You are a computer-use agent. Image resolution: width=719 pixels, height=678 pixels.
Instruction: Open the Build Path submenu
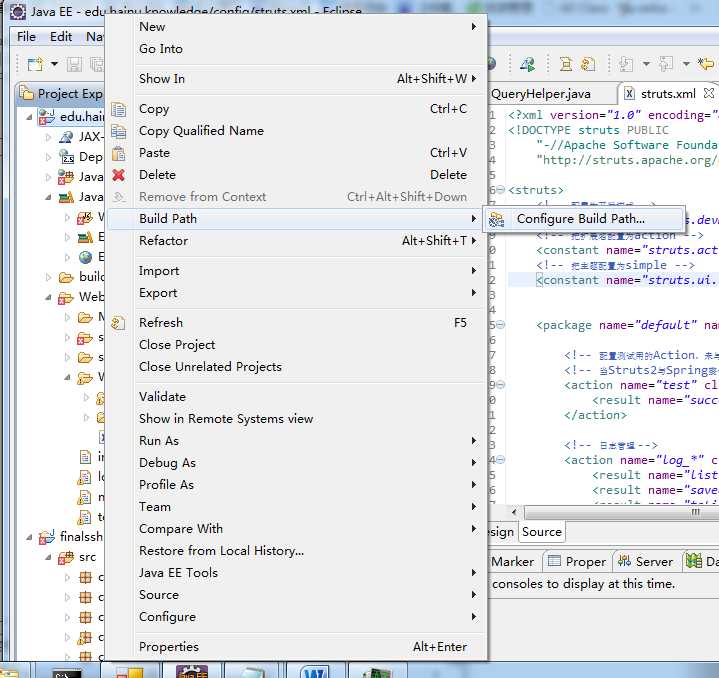296,219
